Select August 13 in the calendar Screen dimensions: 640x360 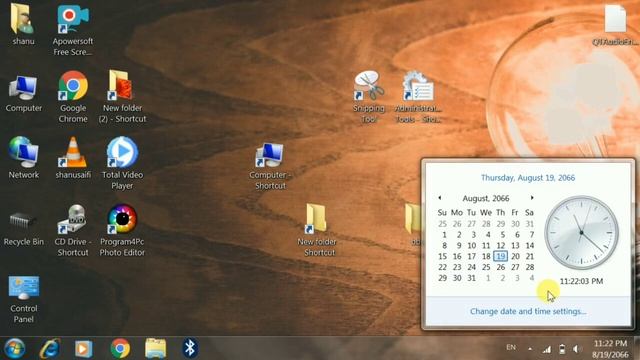515,246
